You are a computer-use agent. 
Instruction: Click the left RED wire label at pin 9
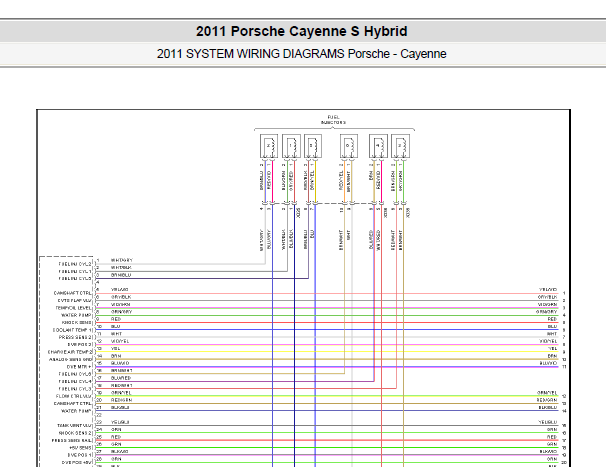pyautogui.click(x=116, y=319)
